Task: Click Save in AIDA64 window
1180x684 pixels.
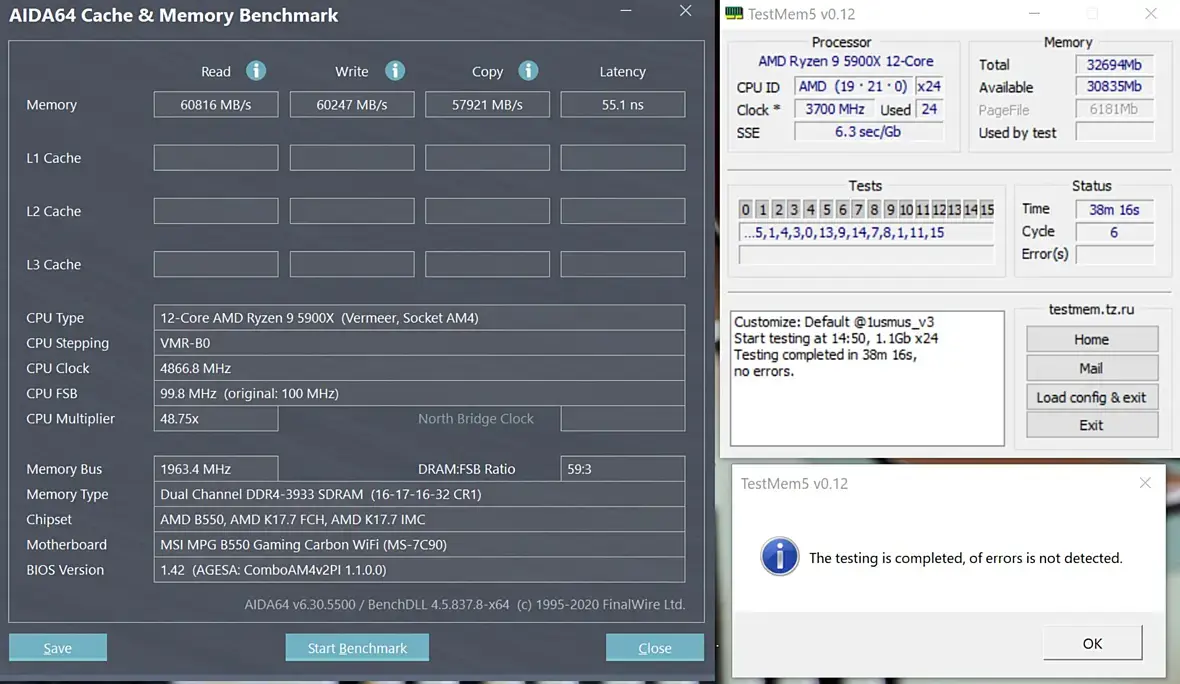Action: (58, 647)
